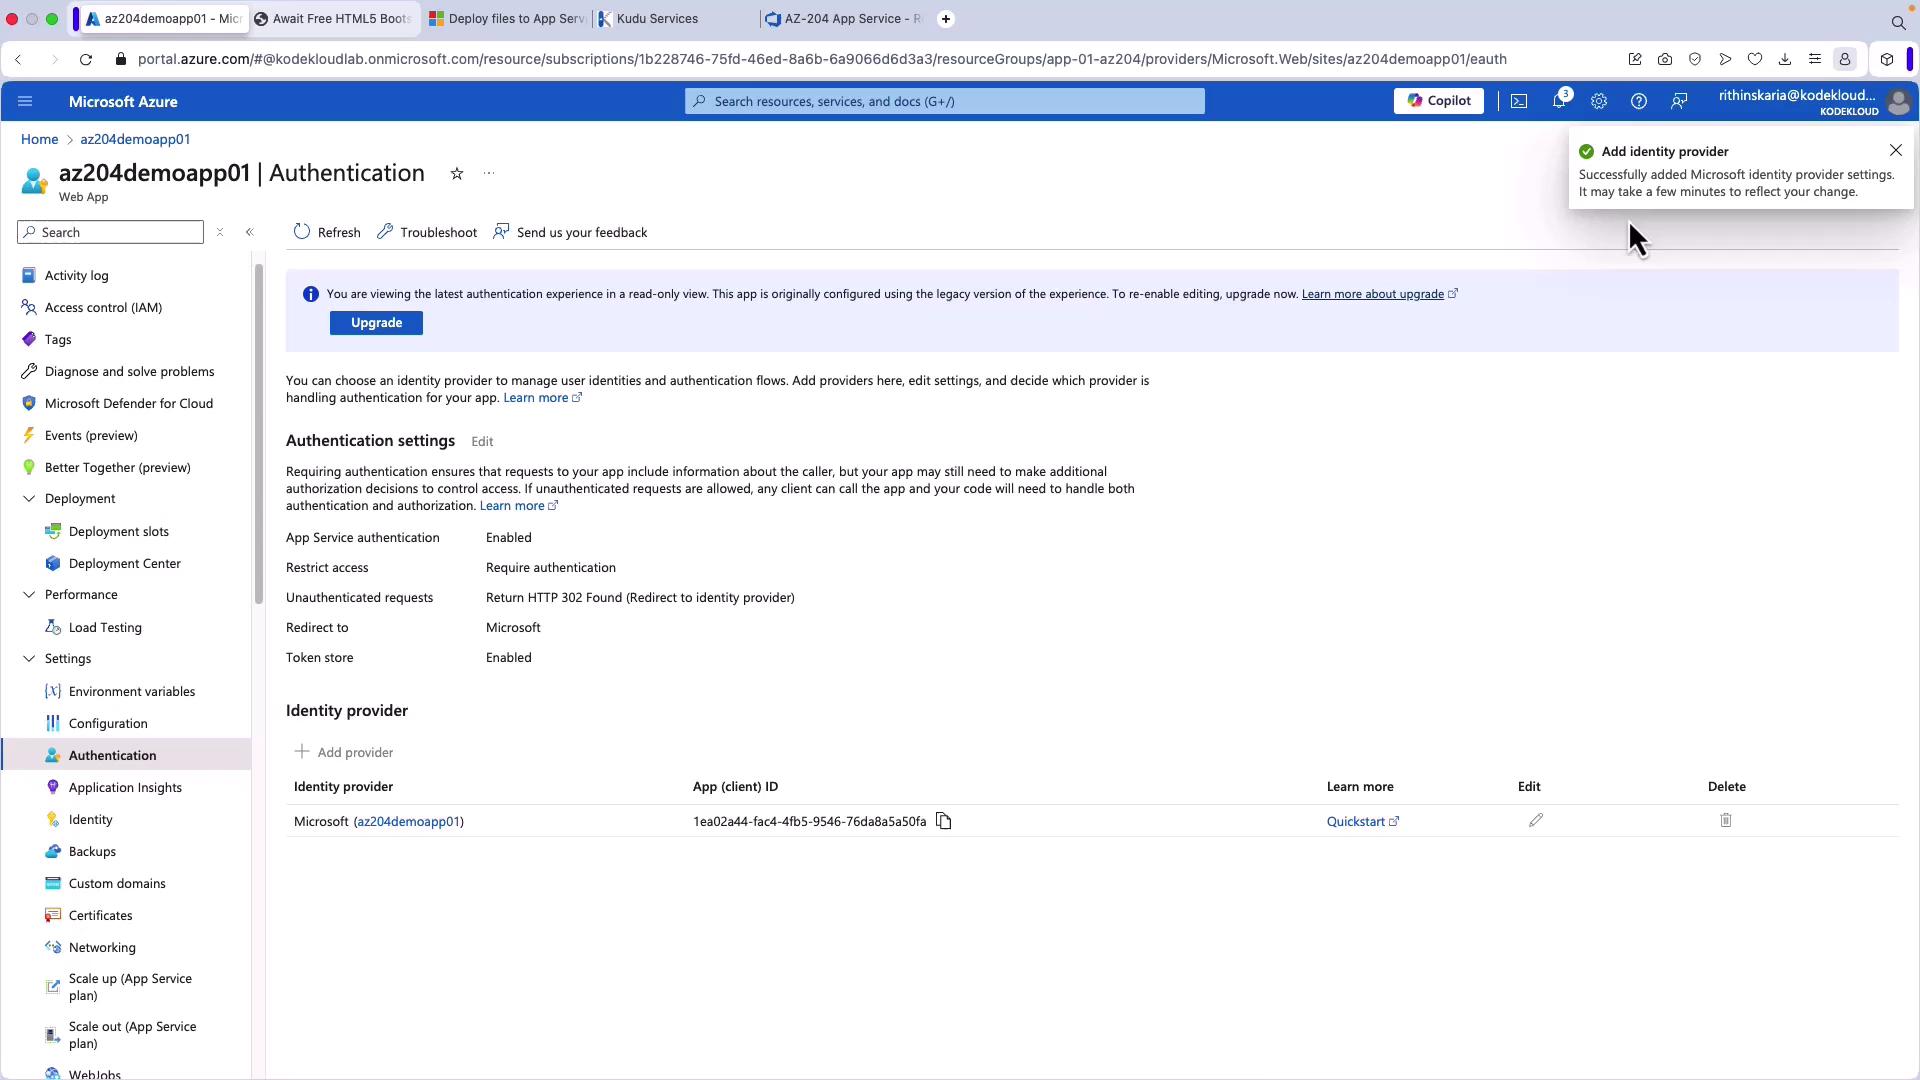Open Environment variables in the sidebar
Screen dimensions: 1920x1080
click(x=131, y=691)
